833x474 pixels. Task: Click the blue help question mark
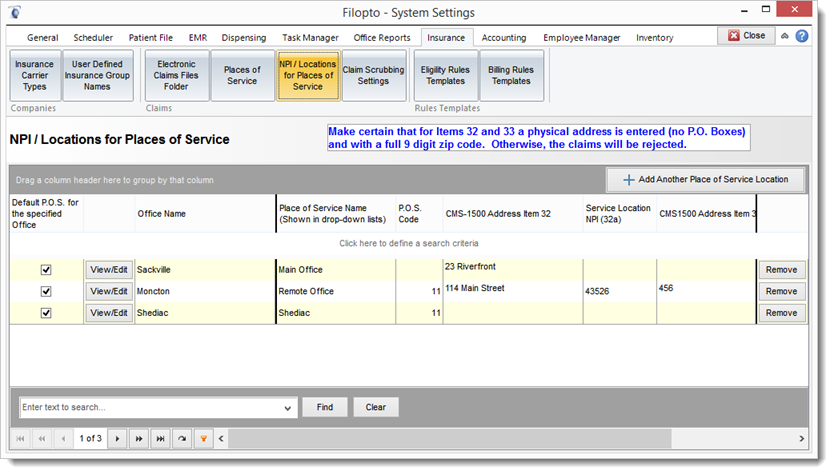[801, 36]
